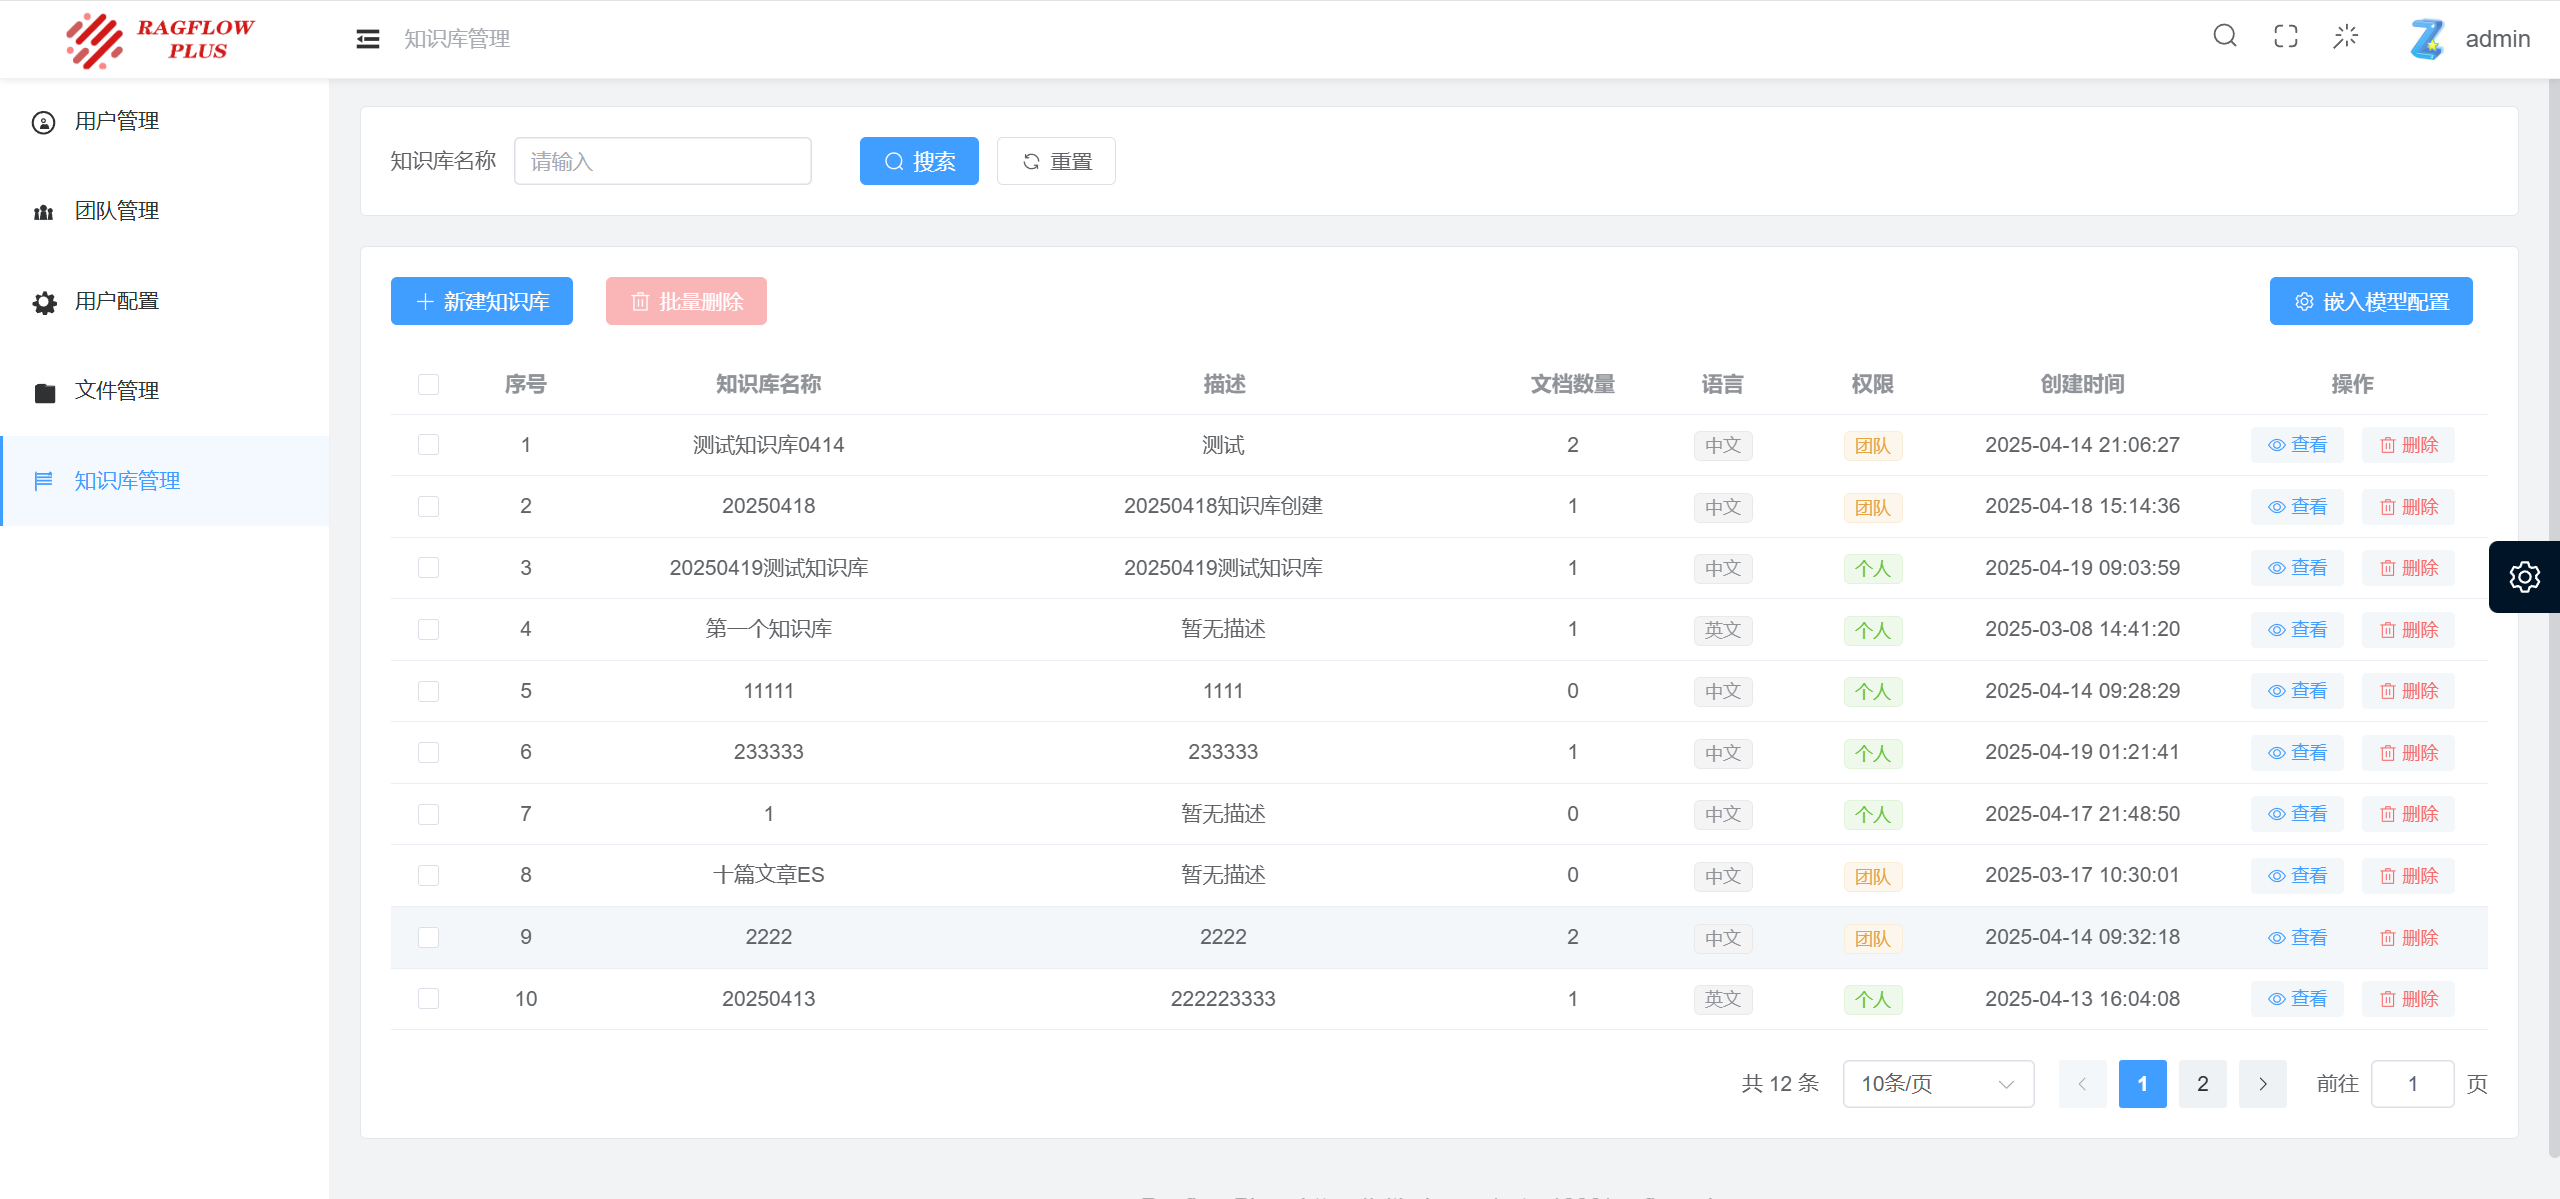Screen dimensions: 2560x1199
Task: Tick checkbox for row 十篇文章ES
Action: pos(428,876)
